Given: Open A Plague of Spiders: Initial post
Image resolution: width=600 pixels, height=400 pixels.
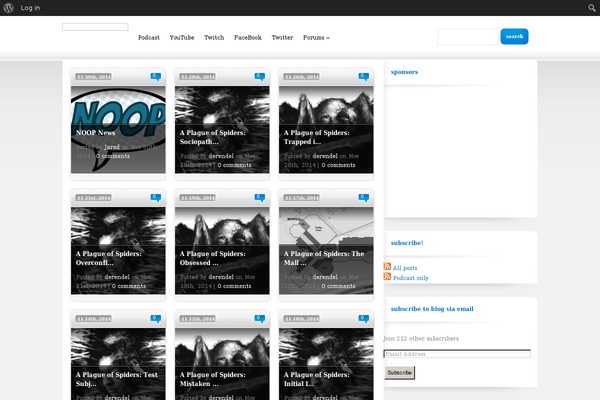Looking at the screenshot, I should click(x=316, y=379).
